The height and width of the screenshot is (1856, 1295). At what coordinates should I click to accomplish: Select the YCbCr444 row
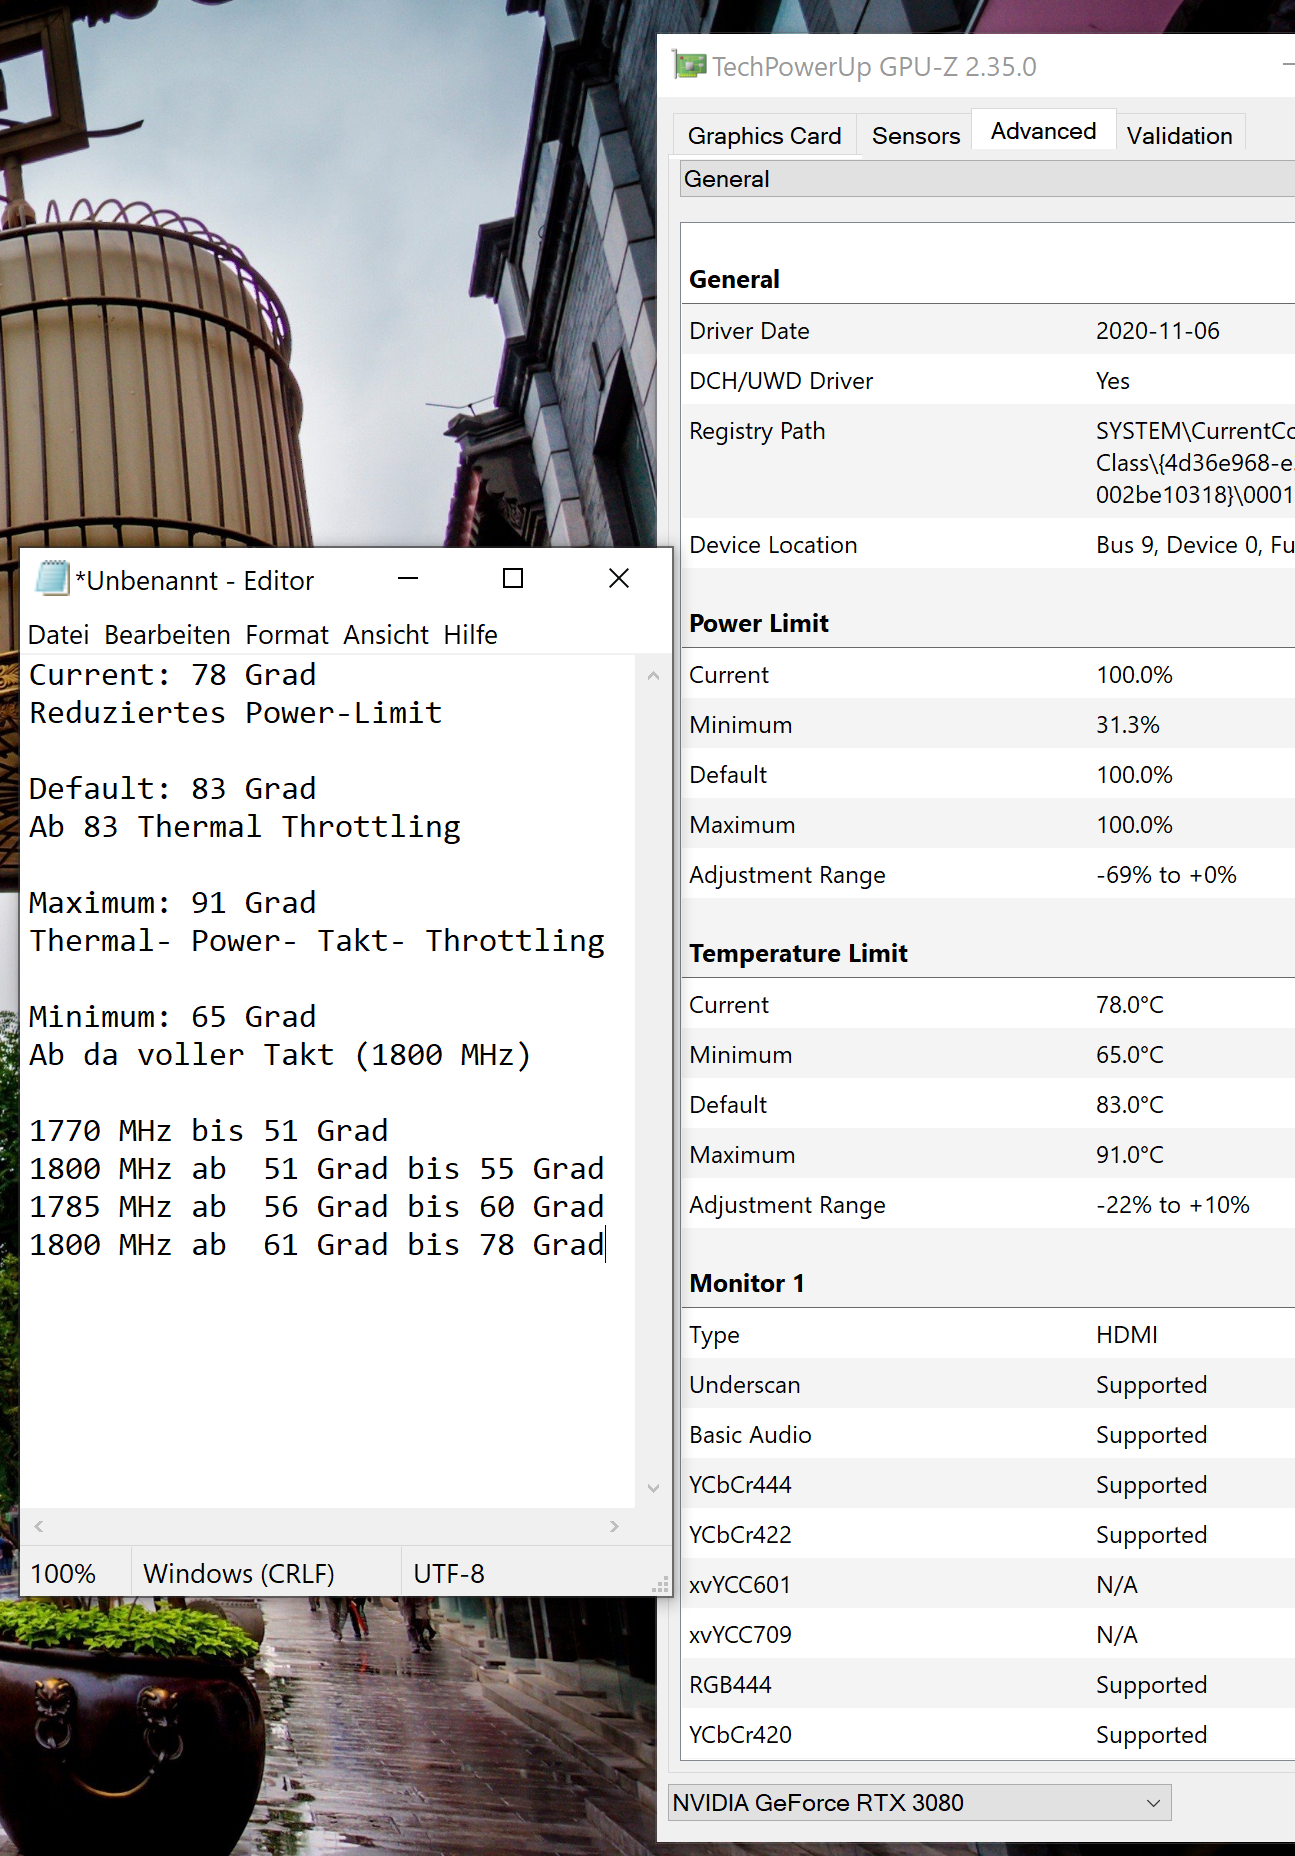tap(988, 1485)
